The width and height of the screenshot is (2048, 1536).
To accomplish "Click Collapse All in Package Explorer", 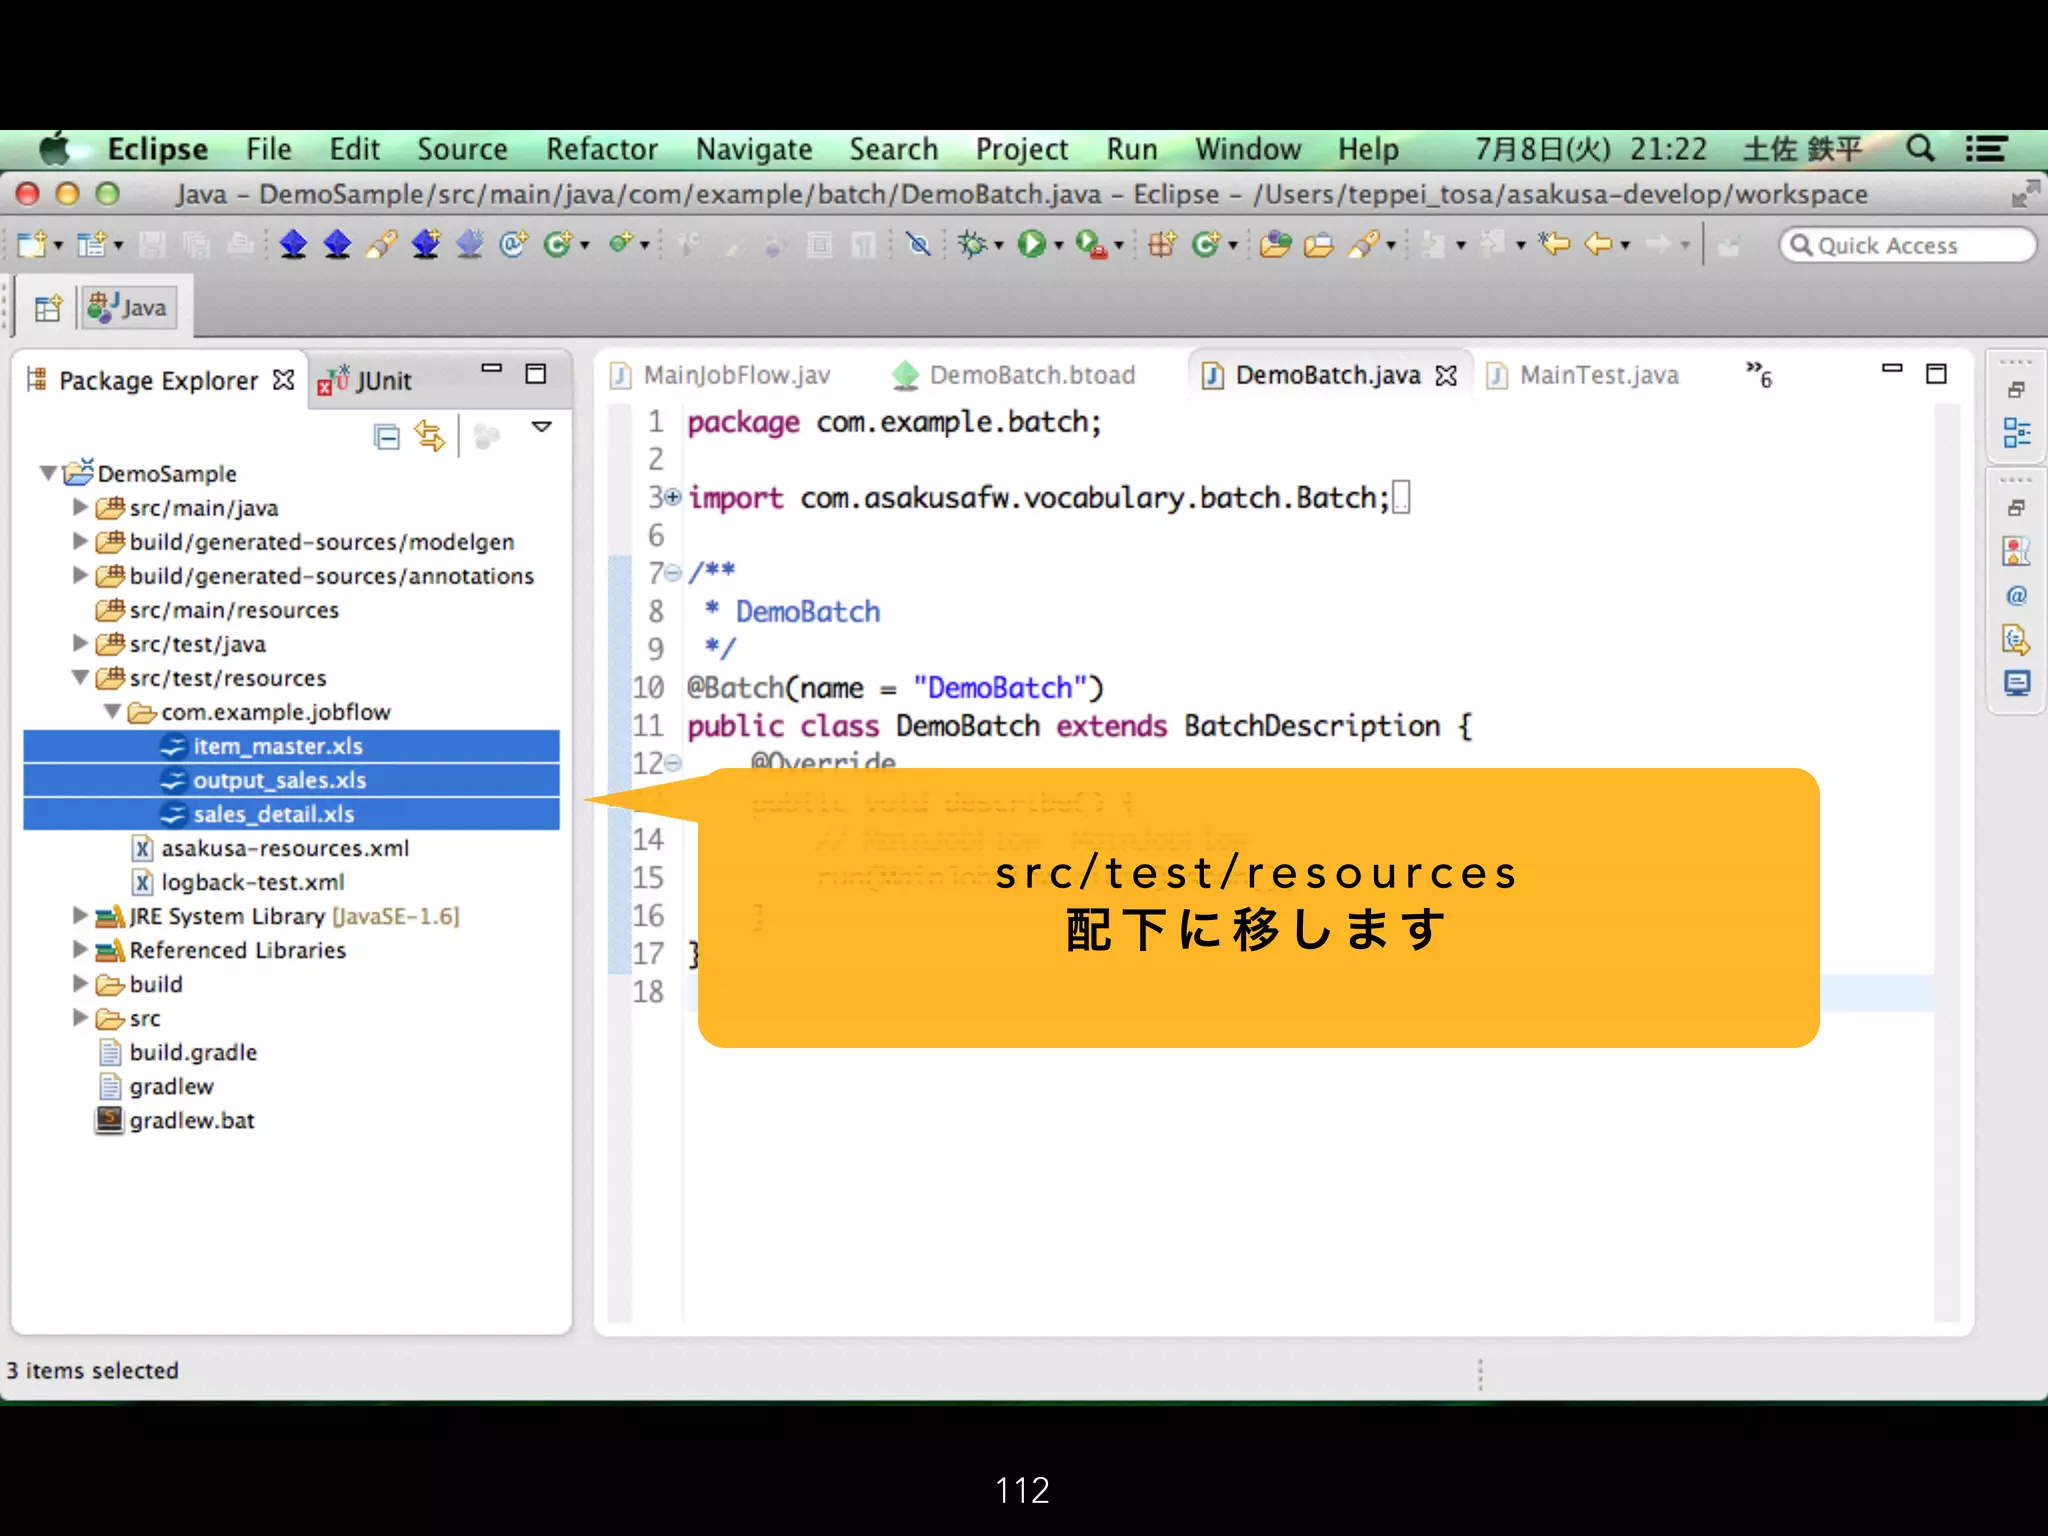I will [x=386, y=436].
